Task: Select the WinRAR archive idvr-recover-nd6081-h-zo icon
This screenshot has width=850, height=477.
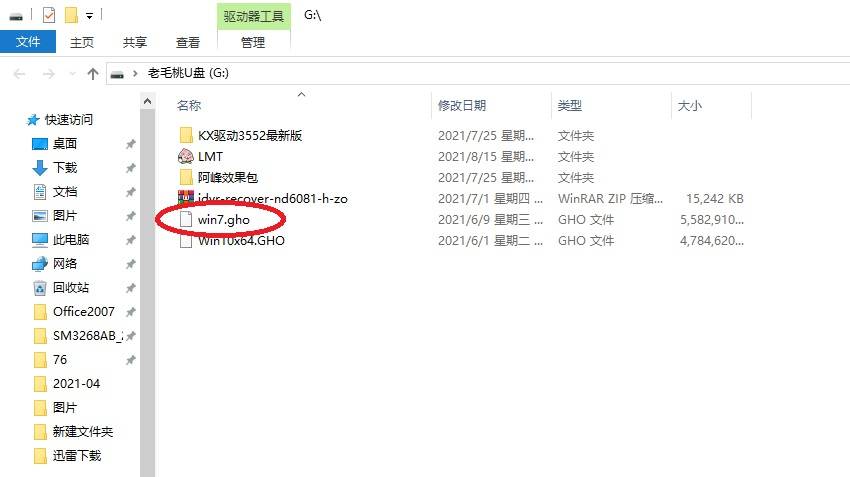Action: click(x=186, y=198)
